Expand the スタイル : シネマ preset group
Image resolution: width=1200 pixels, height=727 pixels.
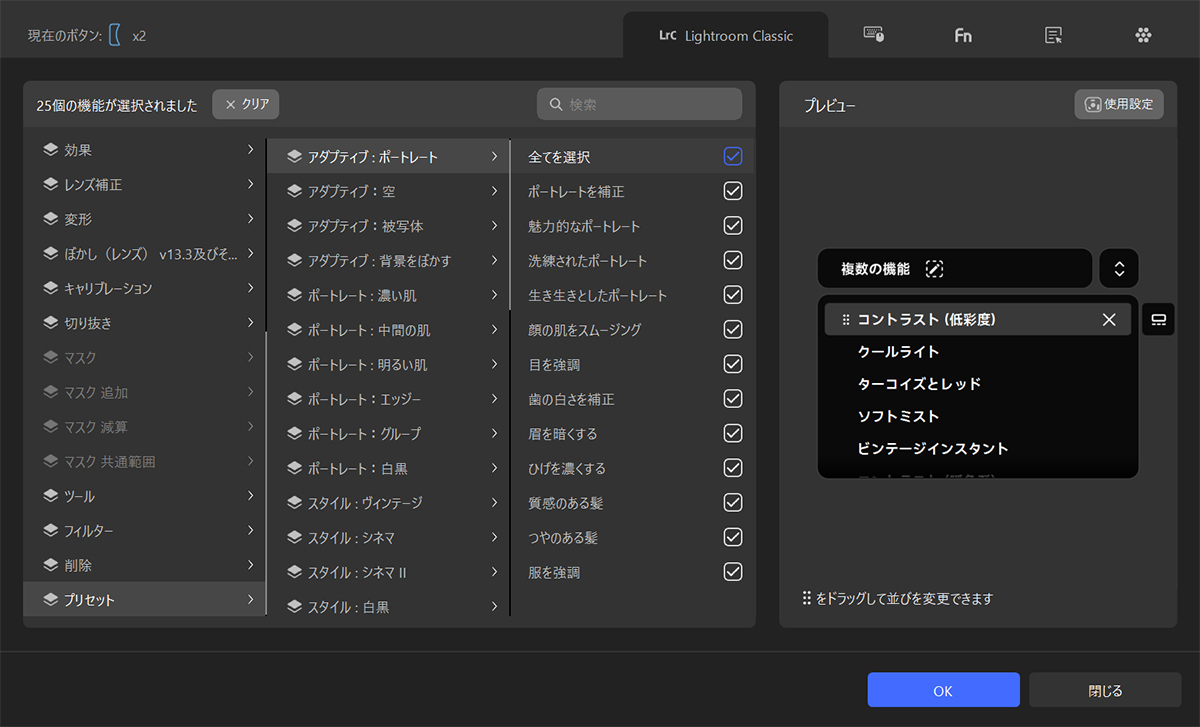(494, 538)
